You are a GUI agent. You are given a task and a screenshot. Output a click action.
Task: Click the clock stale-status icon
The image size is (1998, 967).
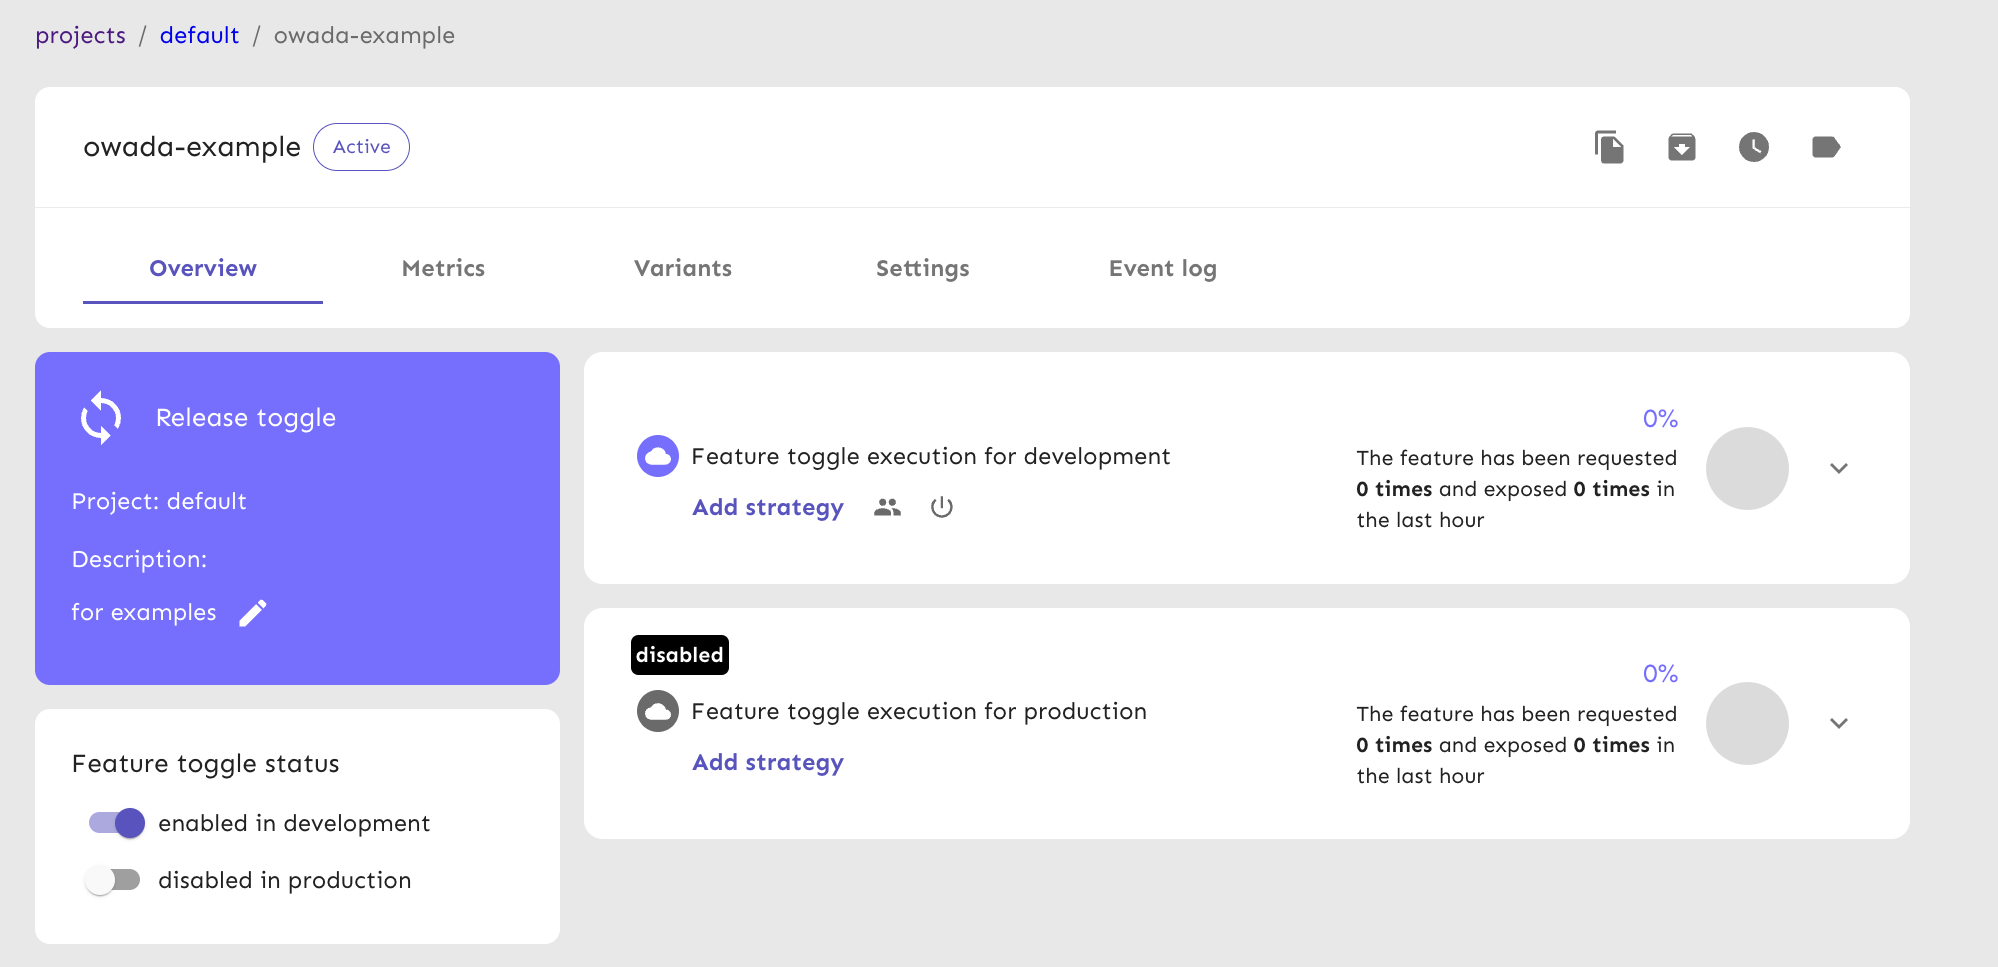tap(1754, 147)
